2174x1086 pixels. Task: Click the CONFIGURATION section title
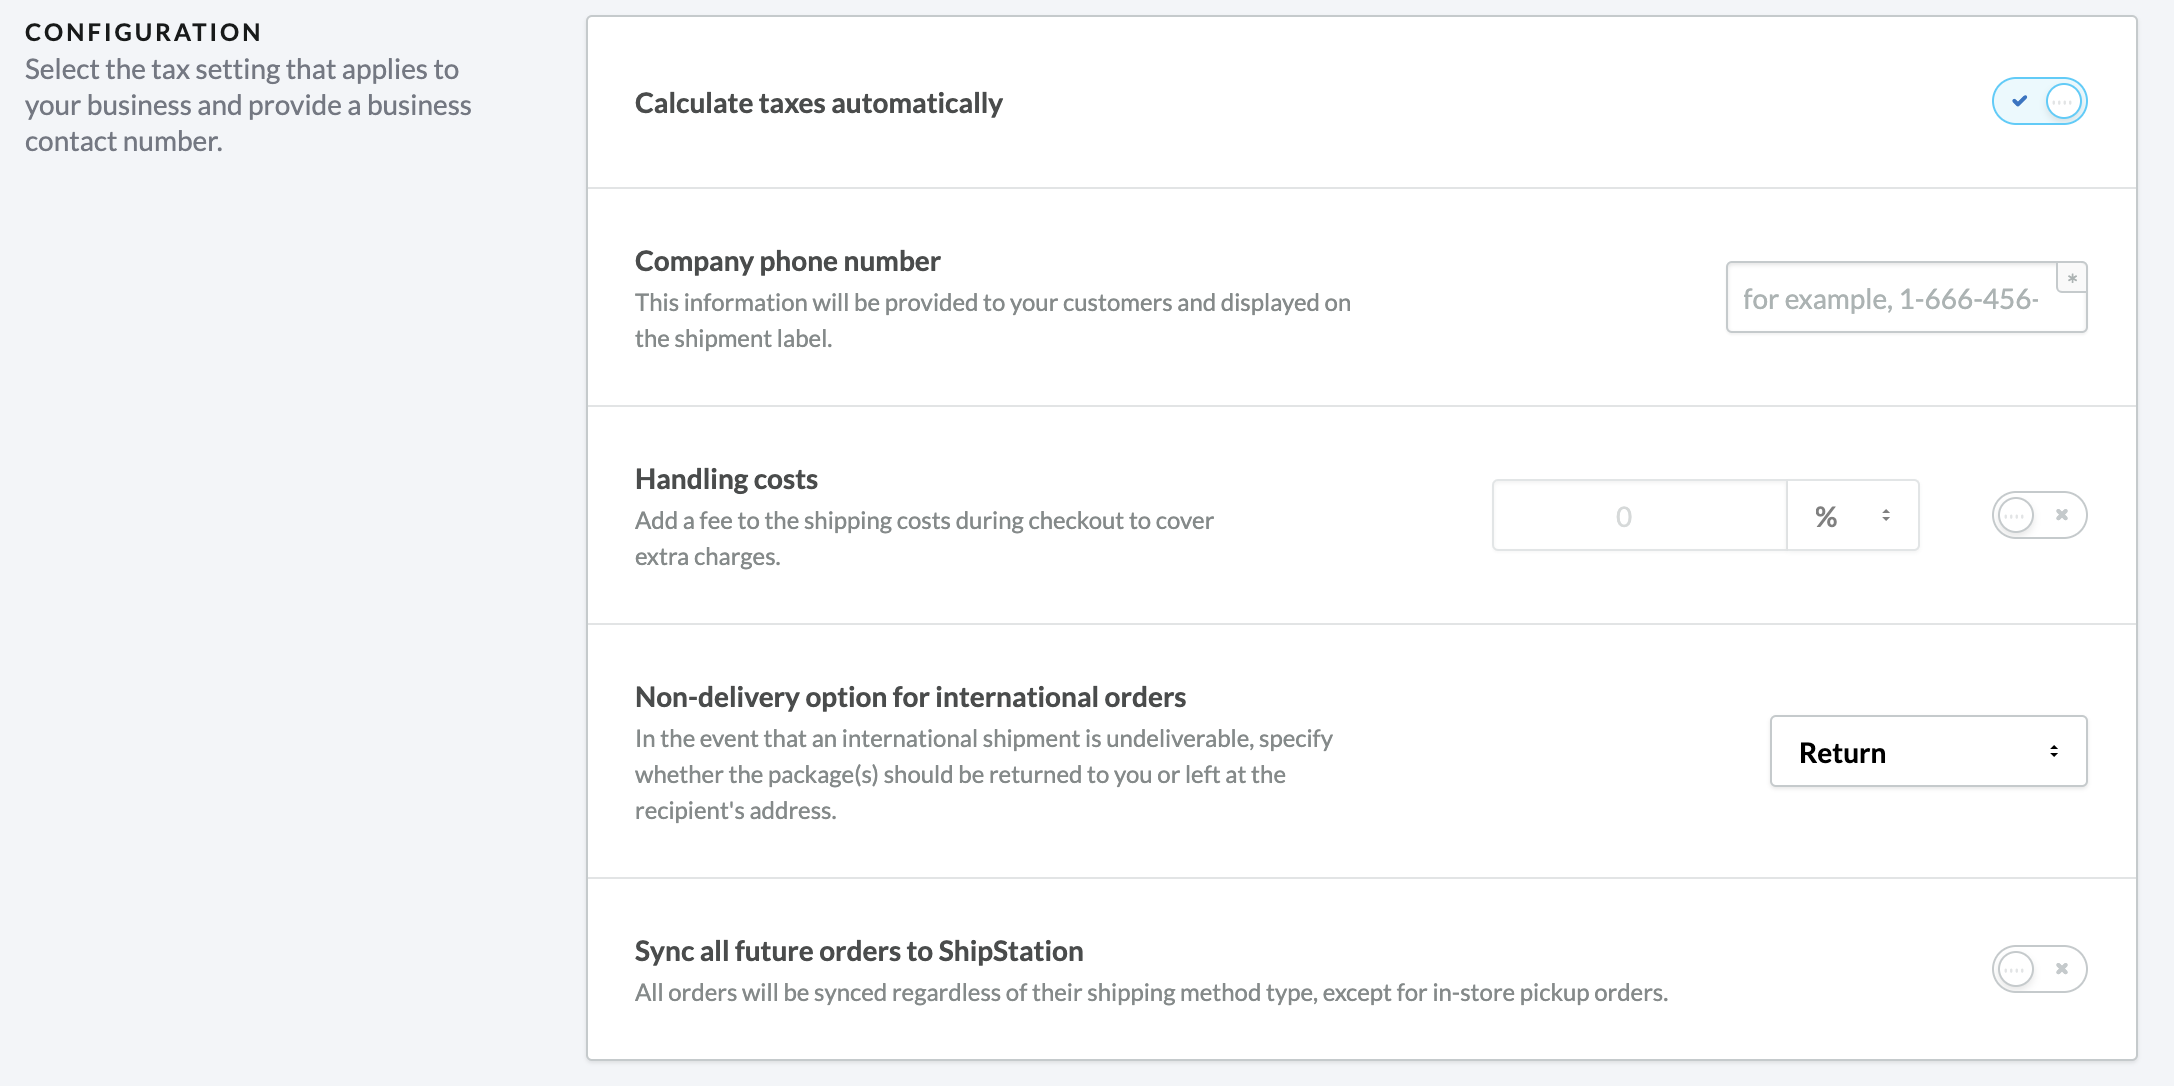[143, 32]
